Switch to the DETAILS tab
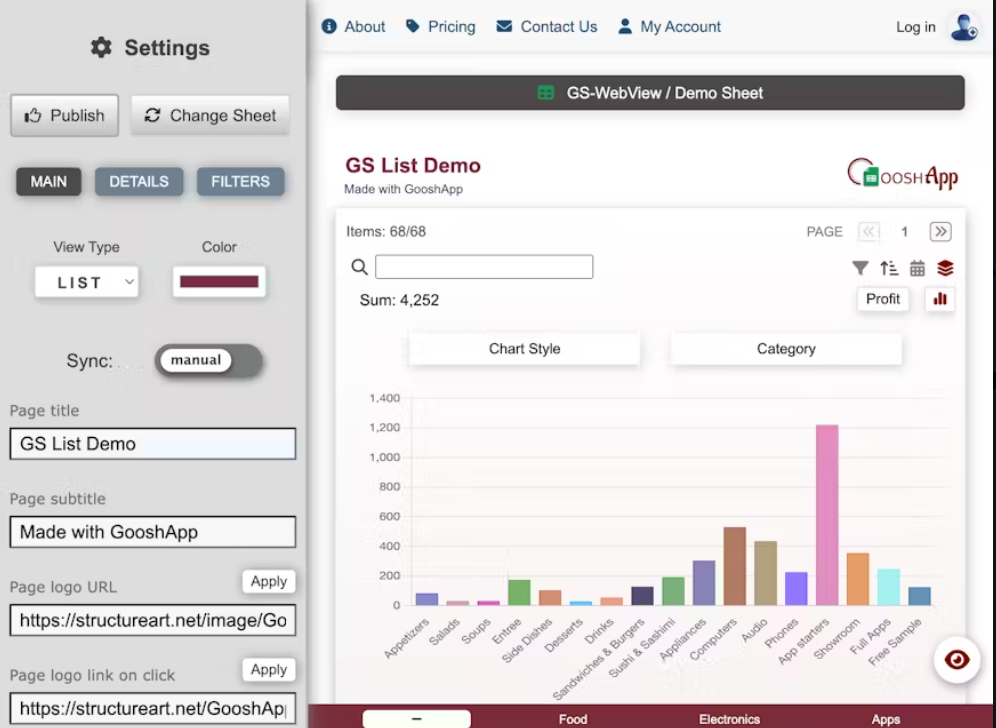 [x=139, y=182]
